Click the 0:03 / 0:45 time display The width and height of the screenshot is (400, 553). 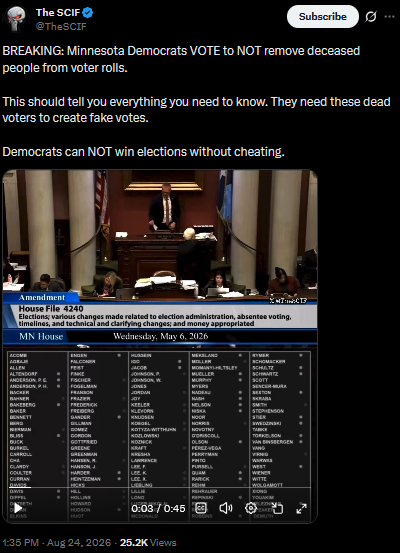158,508
